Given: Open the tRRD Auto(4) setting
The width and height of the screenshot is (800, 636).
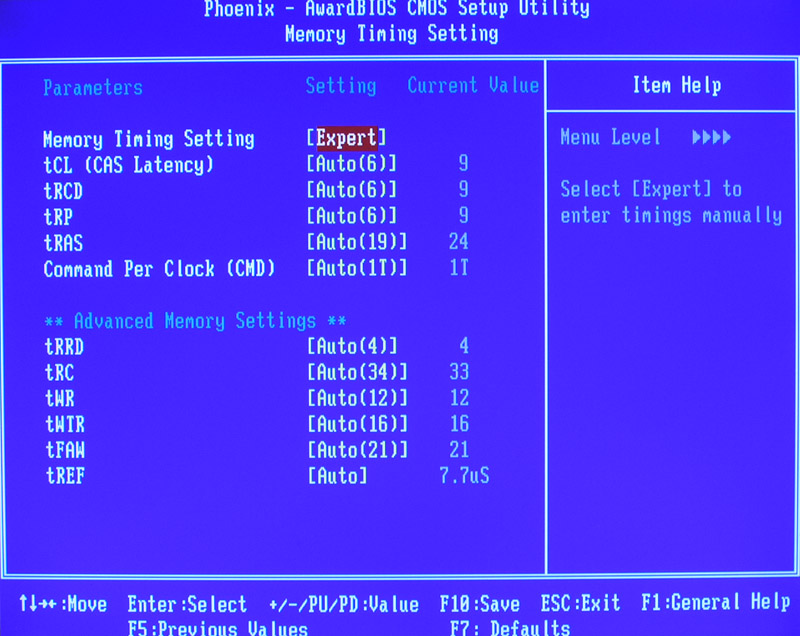Looking at the screenshot, I should pos(352,346).
